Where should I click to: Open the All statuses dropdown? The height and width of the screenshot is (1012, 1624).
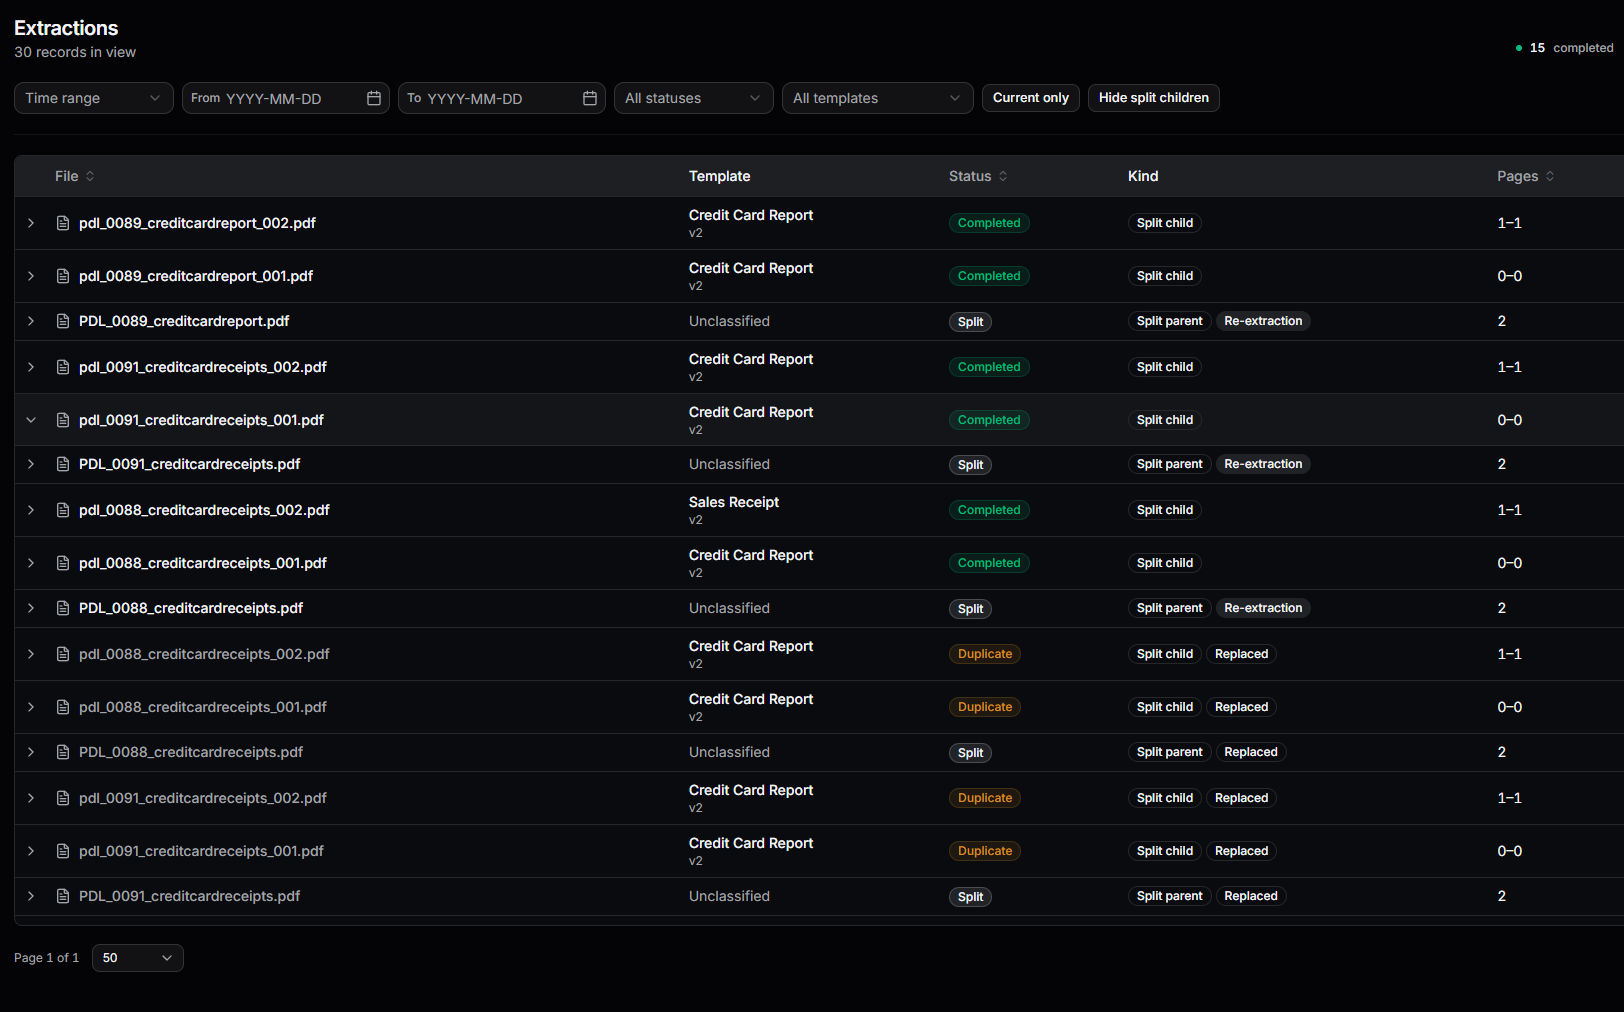pyautogui.click(x=694, y=98)
